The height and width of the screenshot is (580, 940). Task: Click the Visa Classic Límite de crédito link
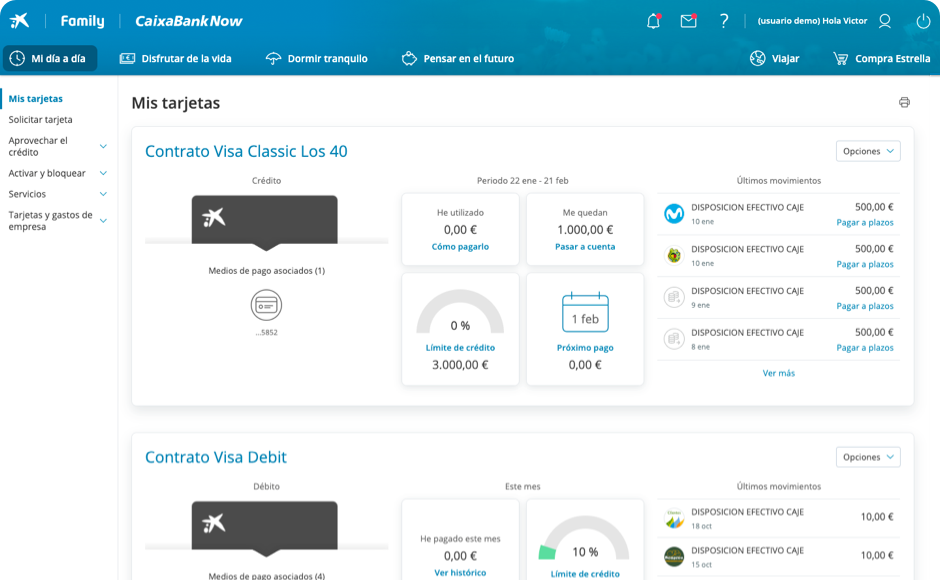460,348
